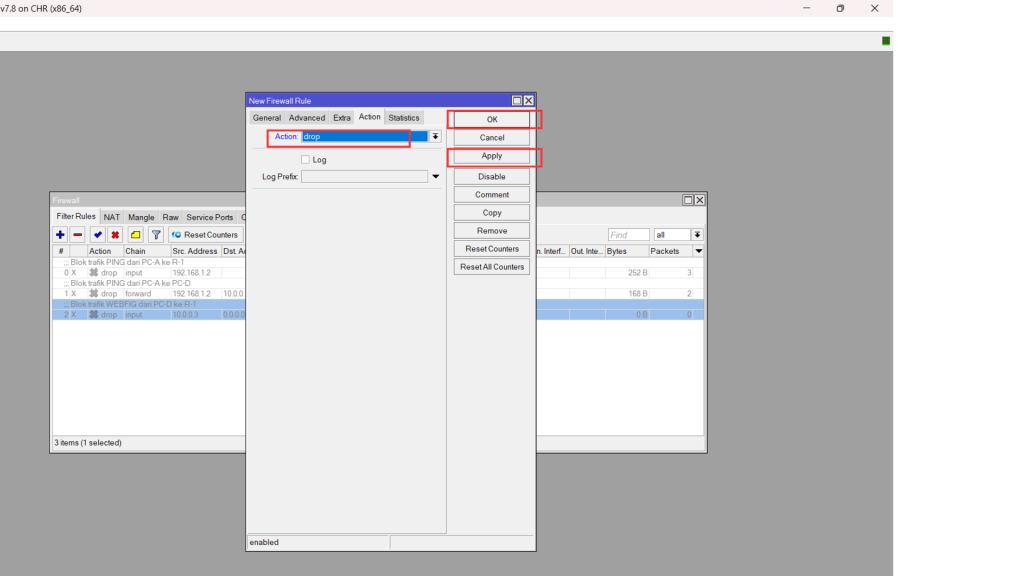Click the Find search field
The height and width of the screenshot is (576, 1024).
pyautogui.click(x=628, y=234)
